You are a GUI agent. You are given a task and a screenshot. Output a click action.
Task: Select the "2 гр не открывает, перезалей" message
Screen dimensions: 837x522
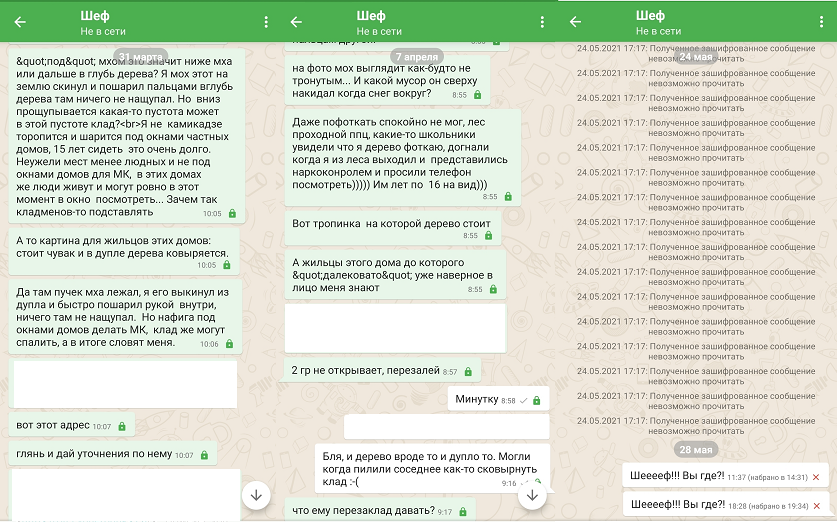point(374,370)
